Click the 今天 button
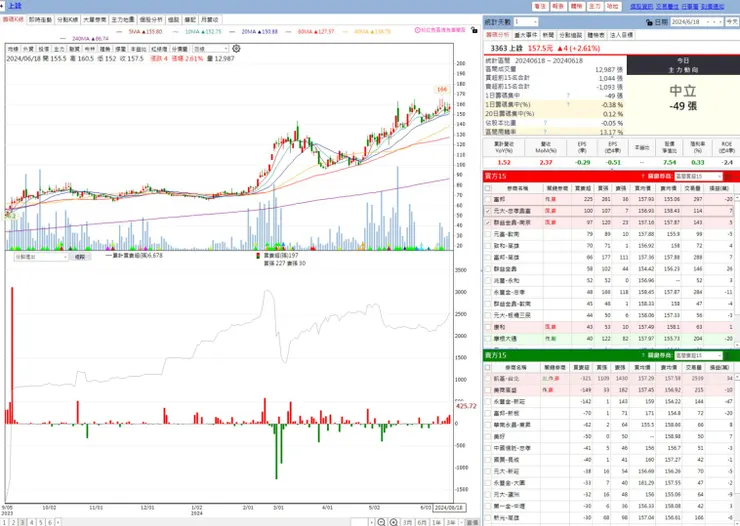Screen dimensions: 740x526 [x=732, y=22]
